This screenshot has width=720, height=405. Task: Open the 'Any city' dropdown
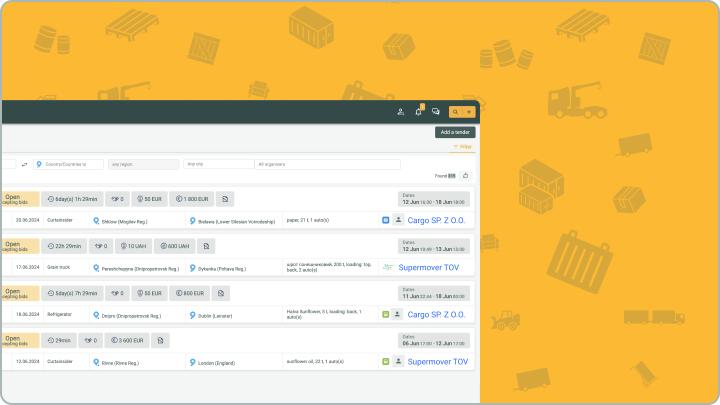[217, 164]
